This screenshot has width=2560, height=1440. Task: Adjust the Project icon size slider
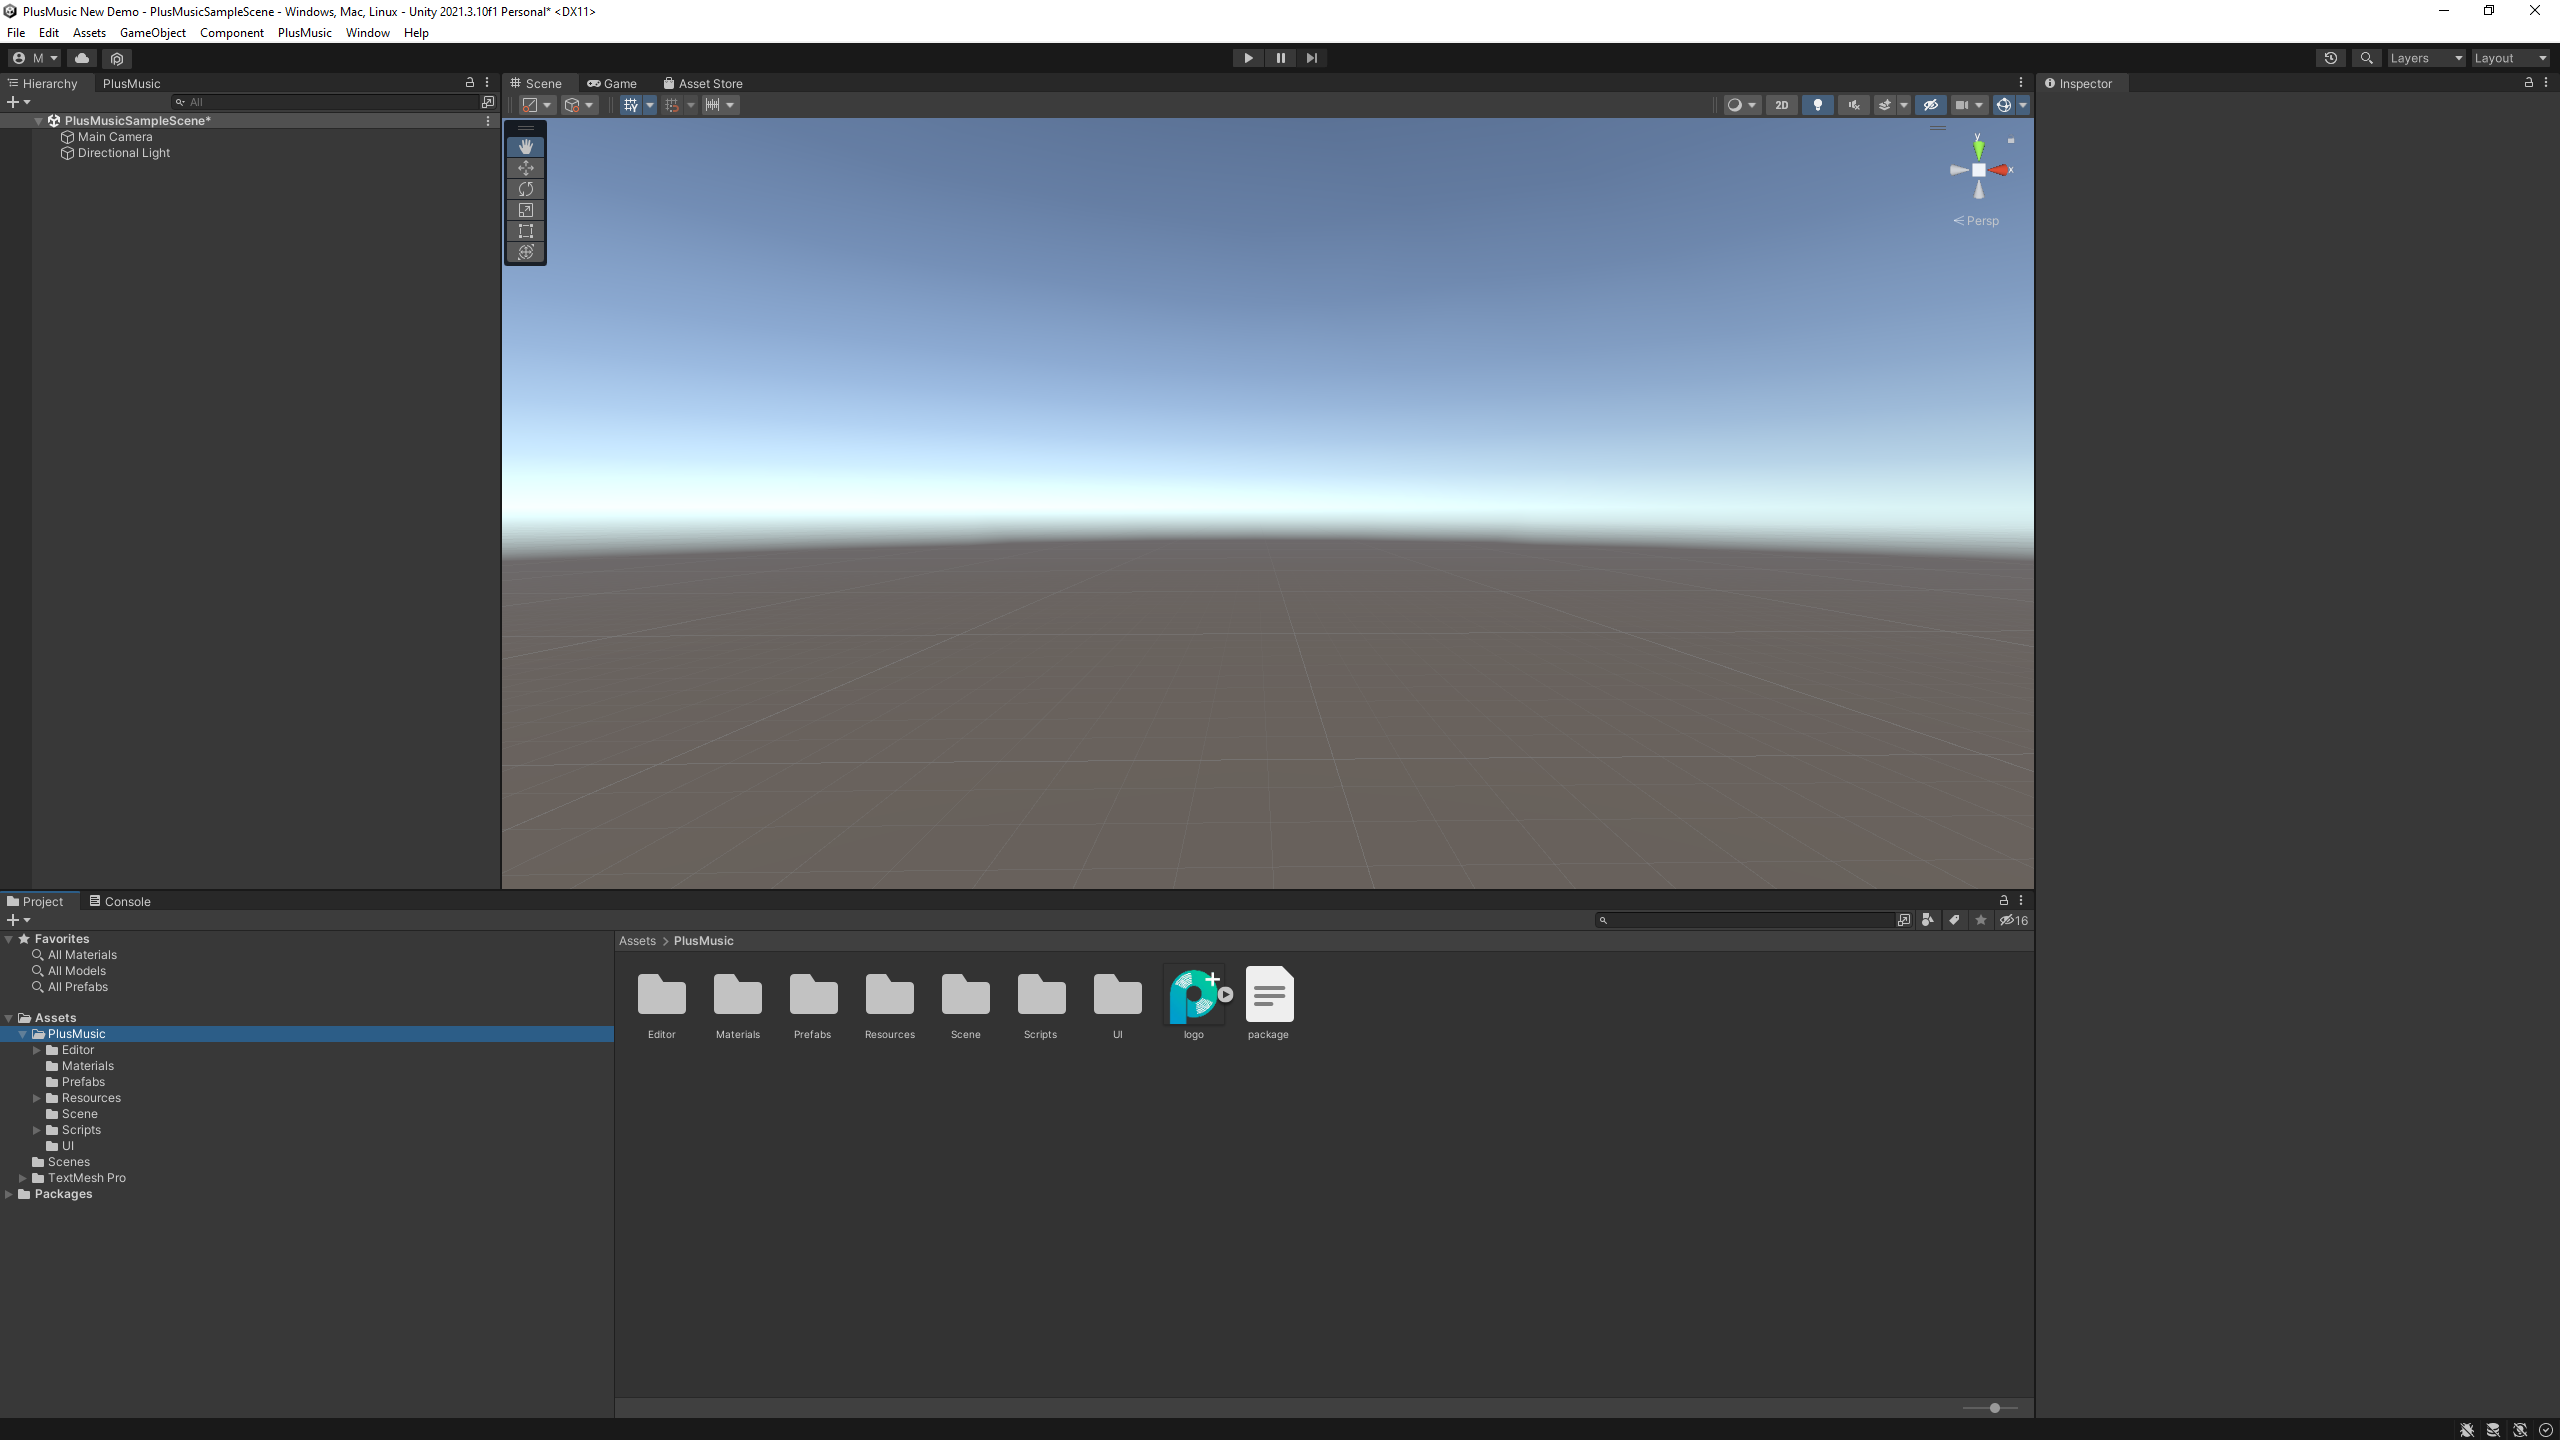pyautogui.click(x=1994, y=1408)
